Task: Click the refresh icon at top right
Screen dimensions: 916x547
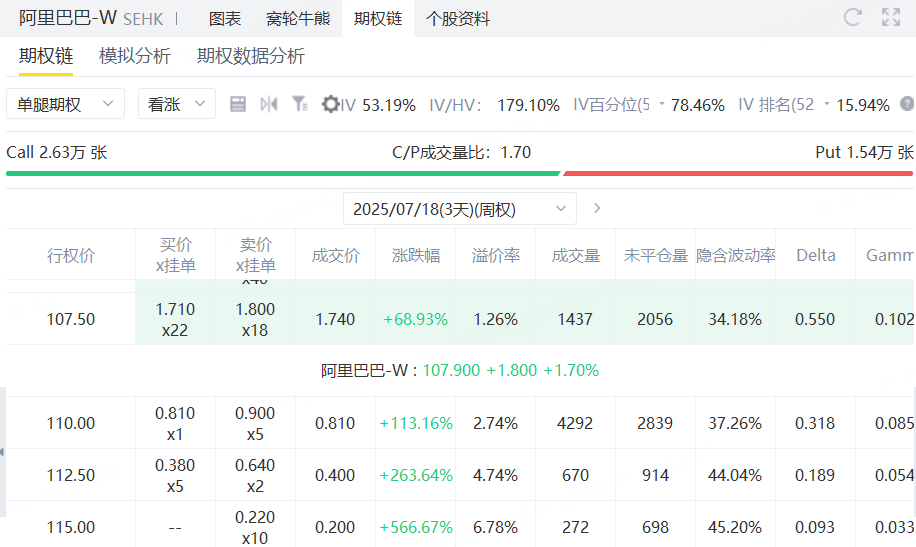Action: pos(853,17)
